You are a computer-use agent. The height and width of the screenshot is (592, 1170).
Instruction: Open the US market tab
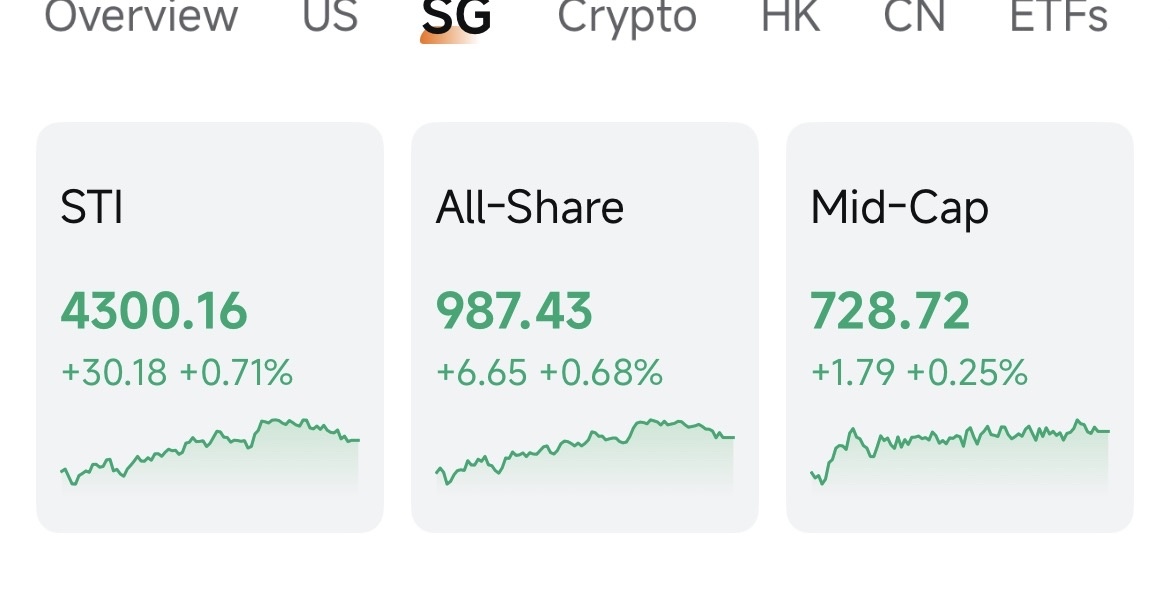330,17
